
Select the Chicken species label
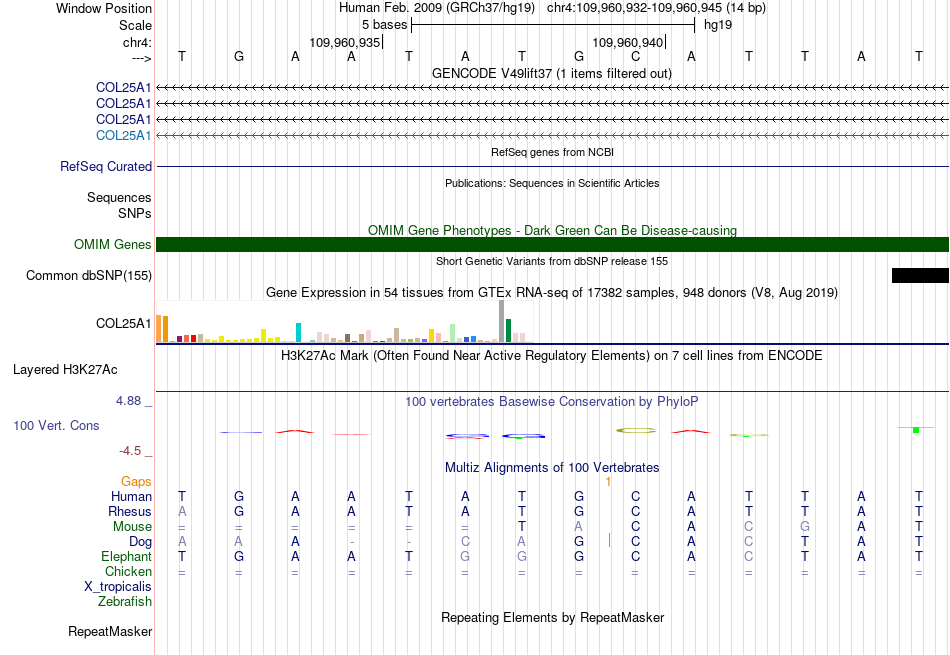128,572
